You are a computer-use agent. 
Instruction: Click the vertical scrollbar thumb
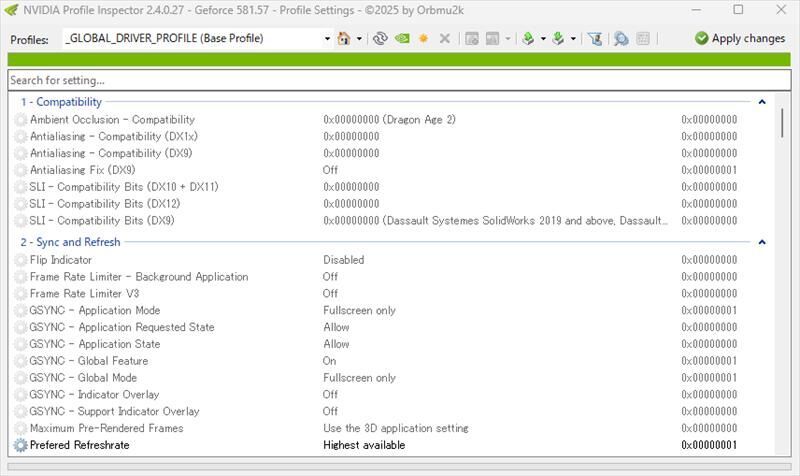tap(782, 122)
